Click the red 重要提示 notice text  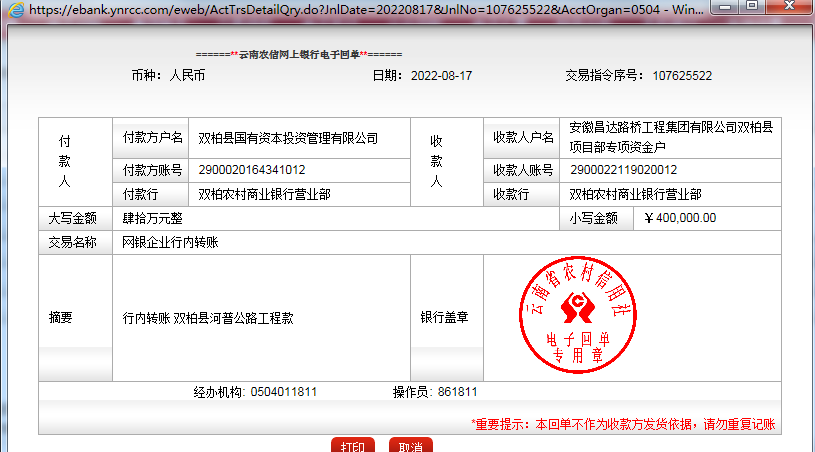pos(622,424)
